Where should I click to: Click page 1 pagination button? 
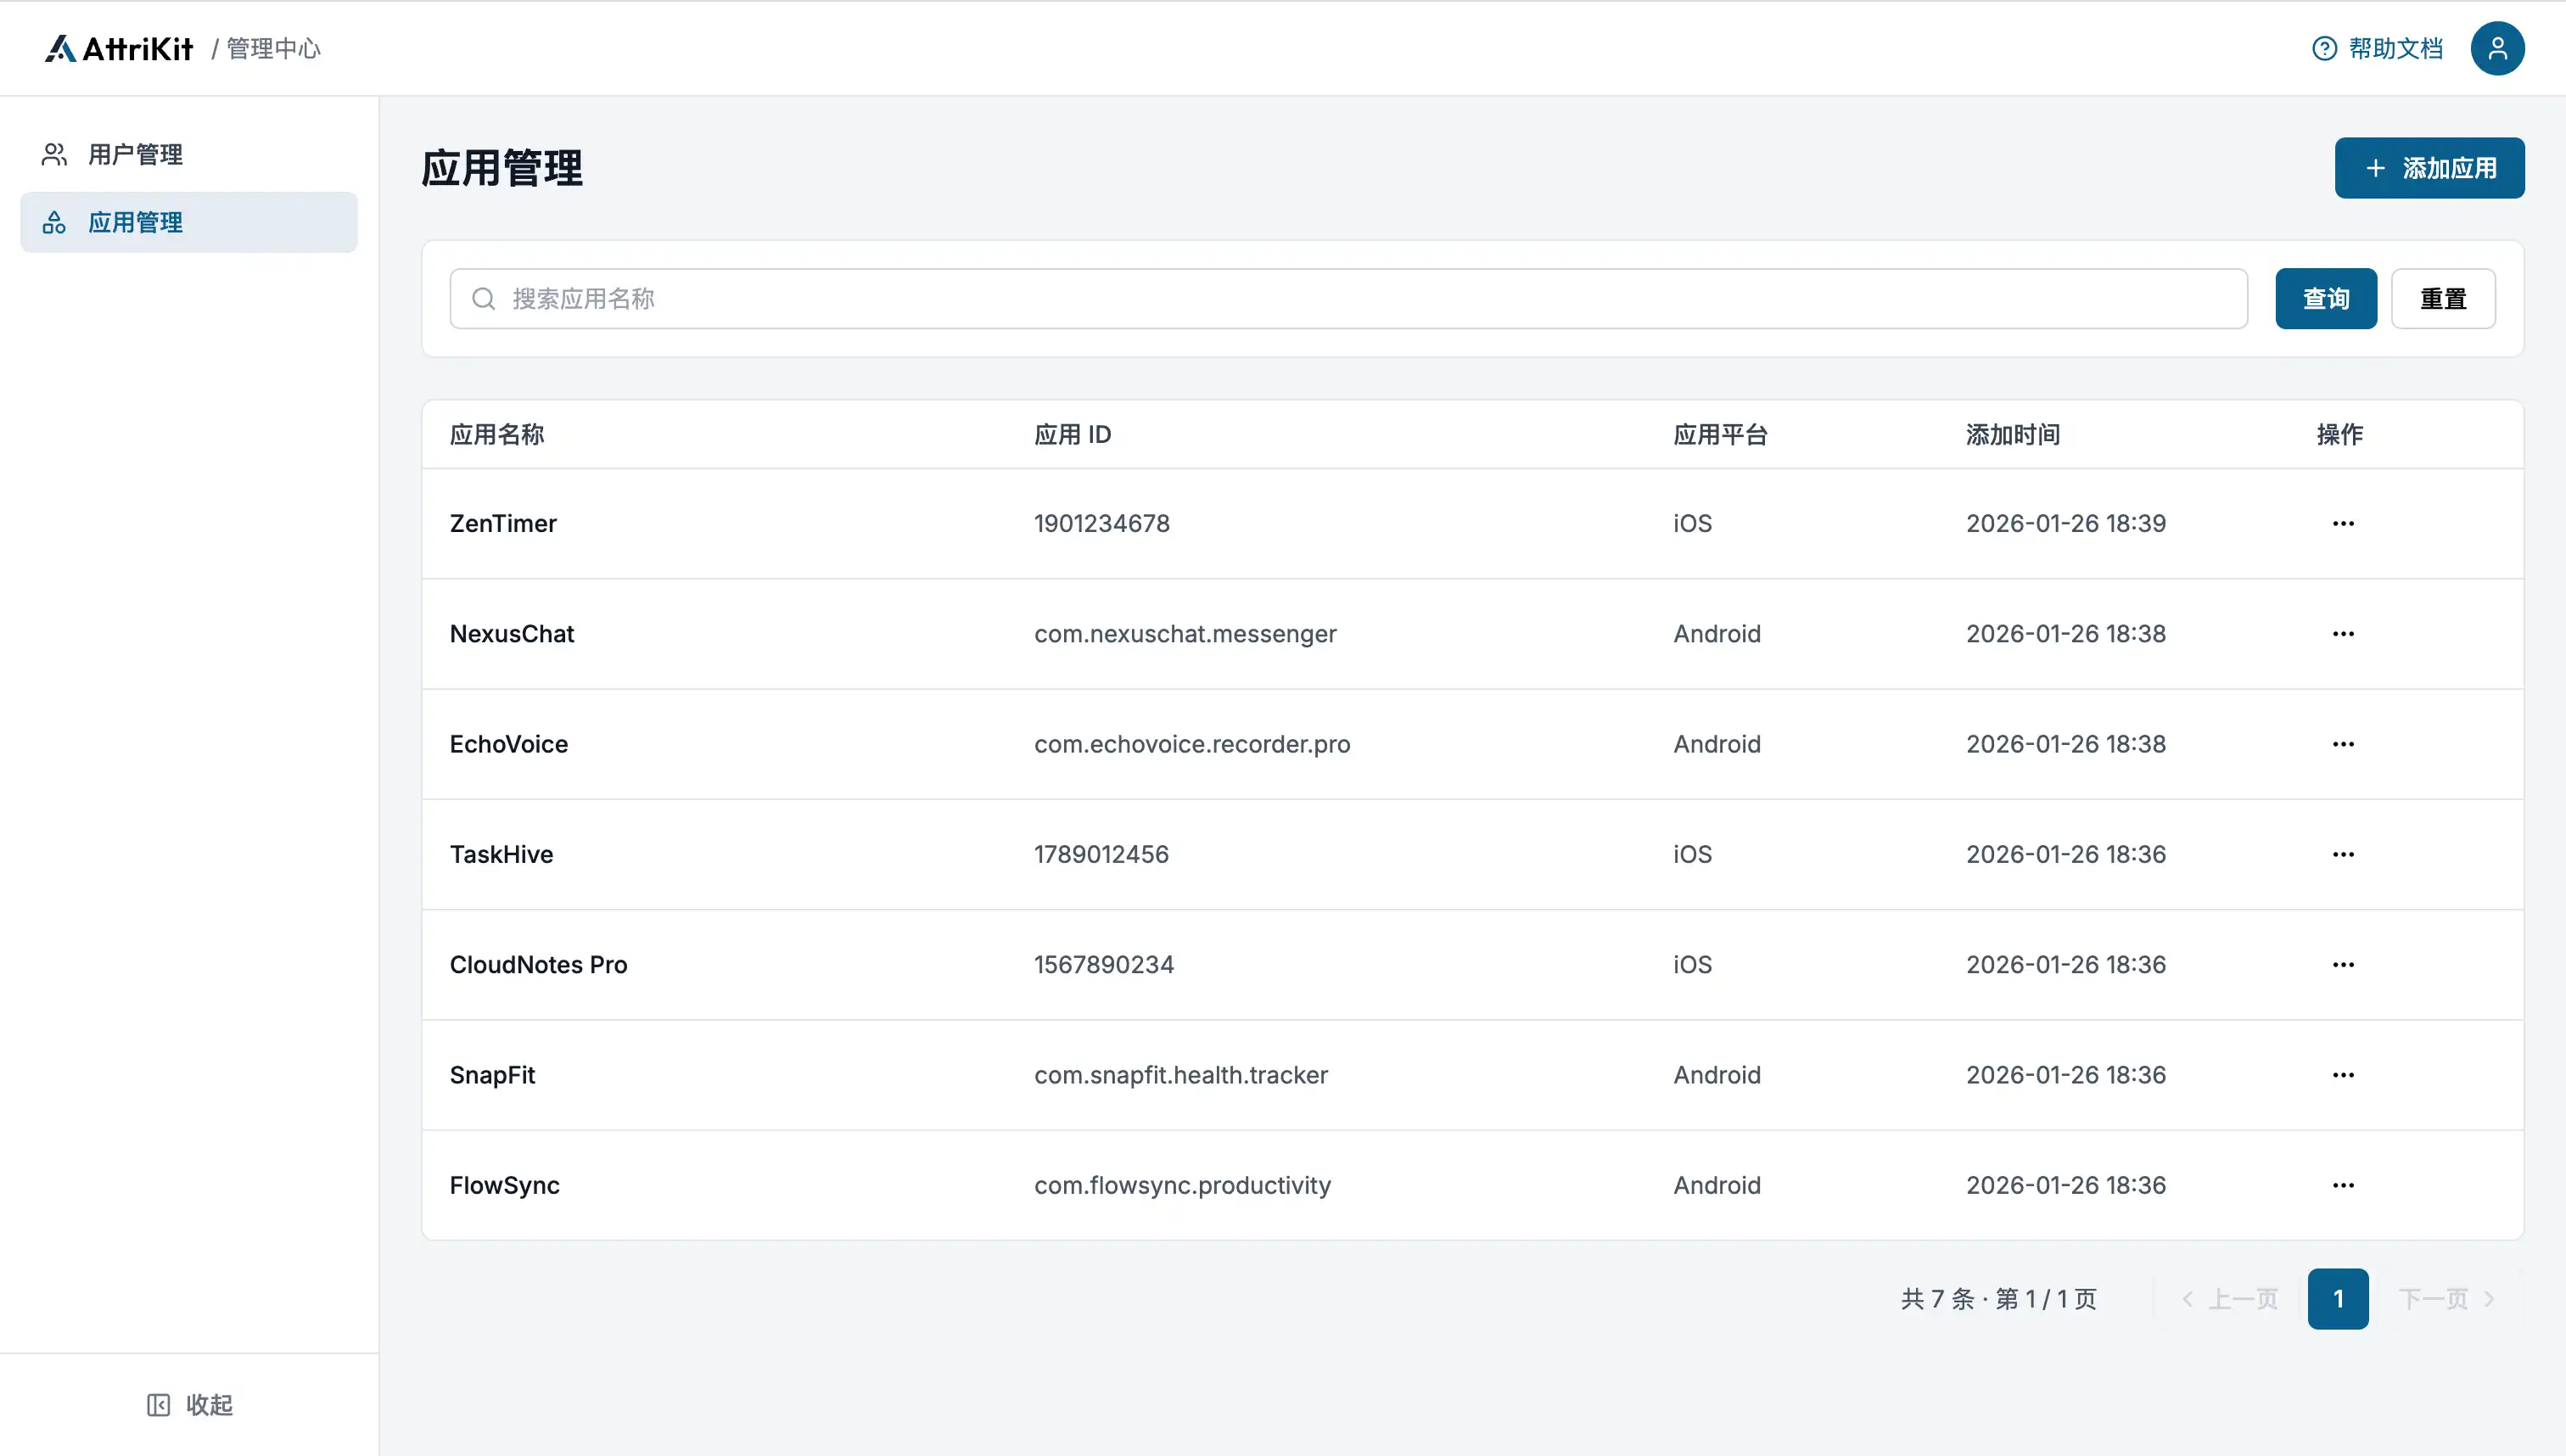[x=2337, y=1299]
